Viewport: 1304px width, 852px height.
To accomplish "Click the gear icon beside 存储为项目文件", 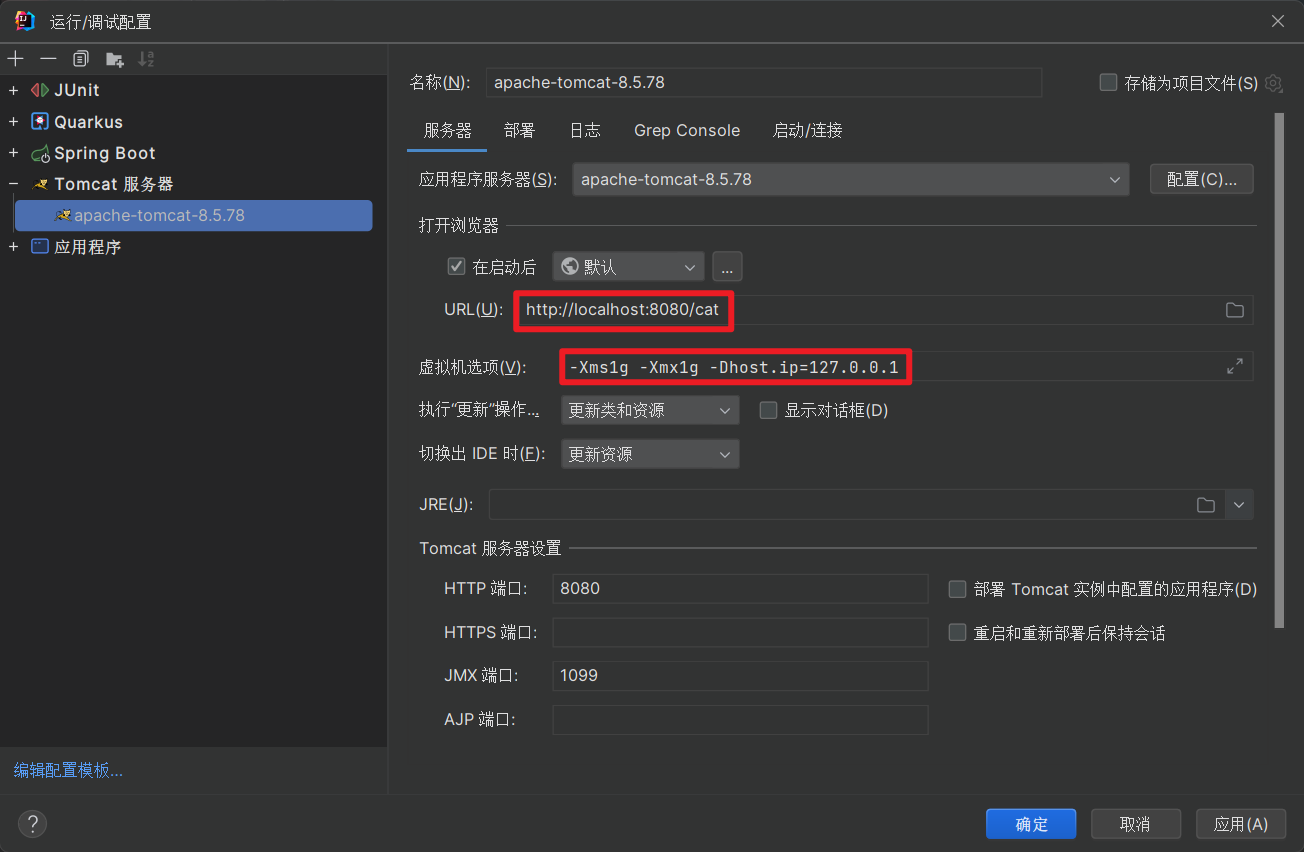I will click(1273, 83).
